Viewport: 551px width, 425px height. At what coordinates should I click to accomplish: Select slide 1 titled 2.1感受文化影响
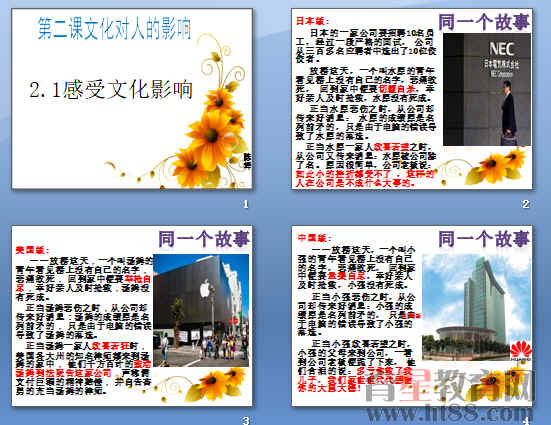pos(132,99)
